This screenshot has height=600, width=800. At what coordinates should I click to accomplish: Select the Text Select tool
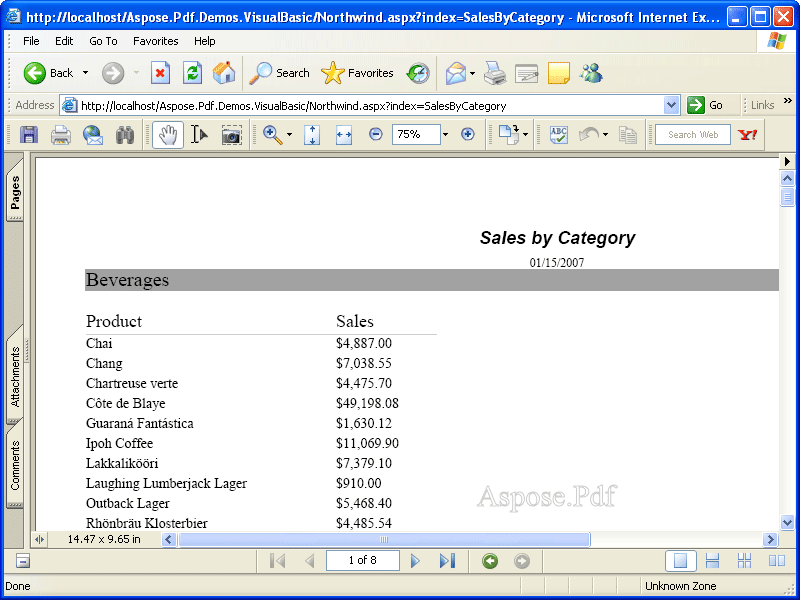199,135
